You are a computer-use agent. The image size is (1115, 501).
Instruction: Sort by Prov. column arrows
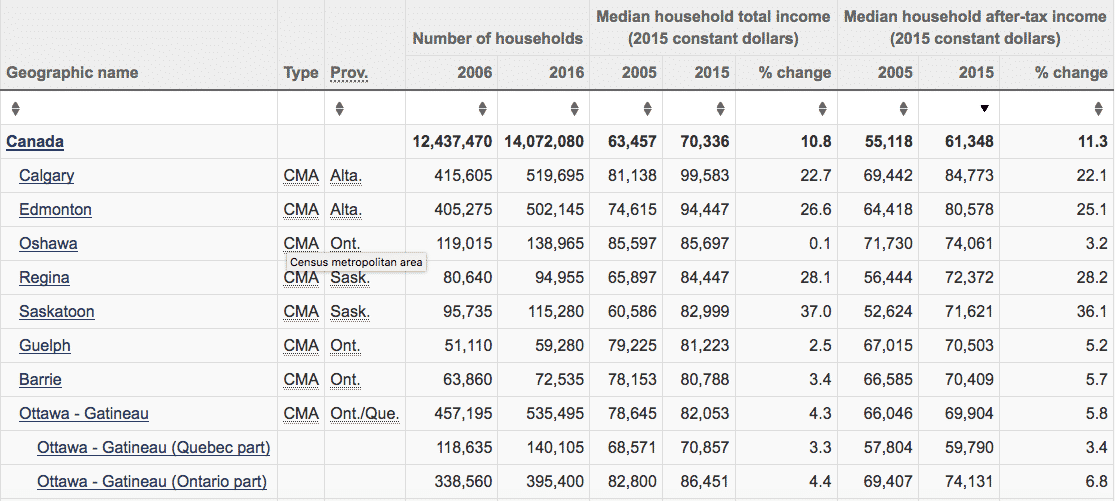[x=340, y=109]
